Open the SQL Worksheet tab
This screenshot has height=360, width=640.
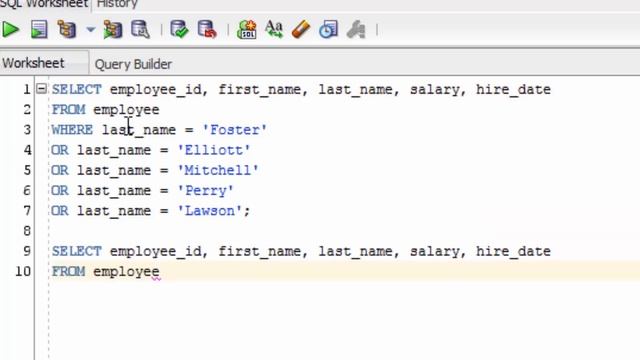(44, 4)
